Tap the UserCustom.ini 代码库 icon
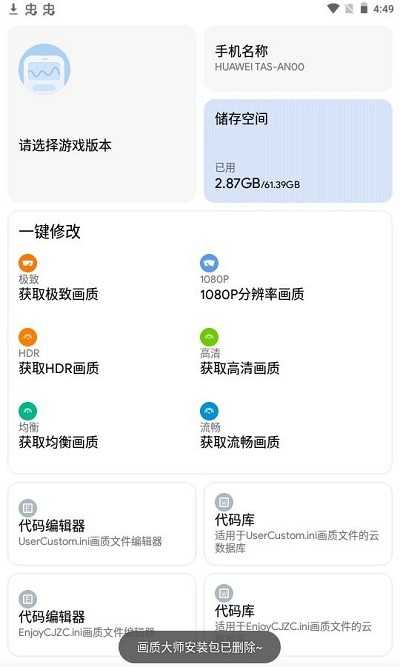400x667 pixels. click(x=224, y=502)
